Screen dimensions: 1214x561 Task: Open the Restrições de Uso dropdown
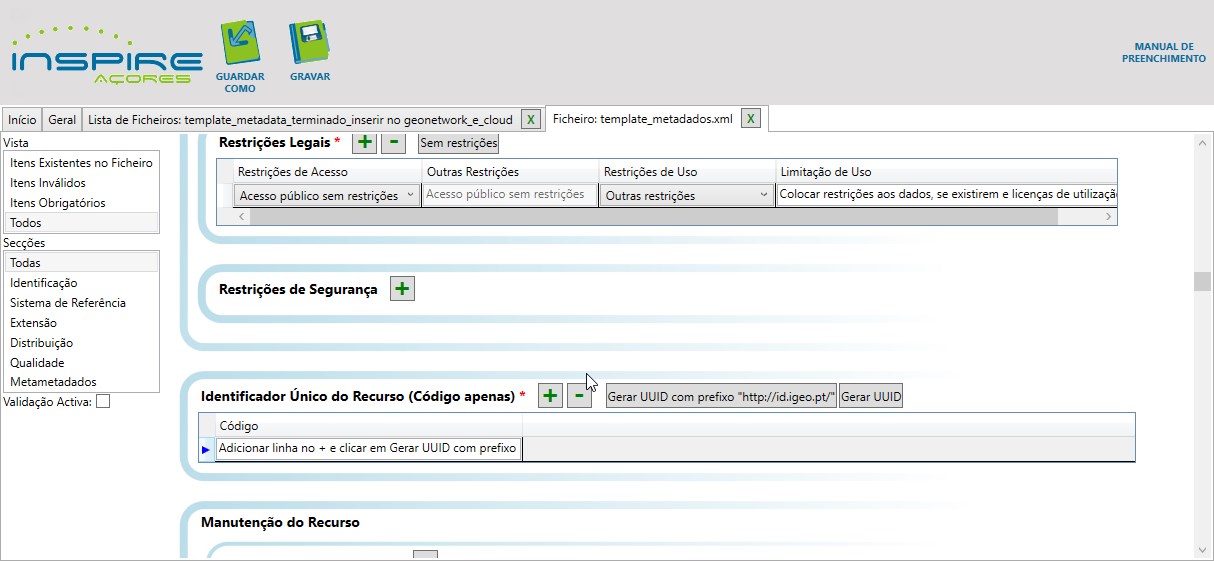pos(764,196)
